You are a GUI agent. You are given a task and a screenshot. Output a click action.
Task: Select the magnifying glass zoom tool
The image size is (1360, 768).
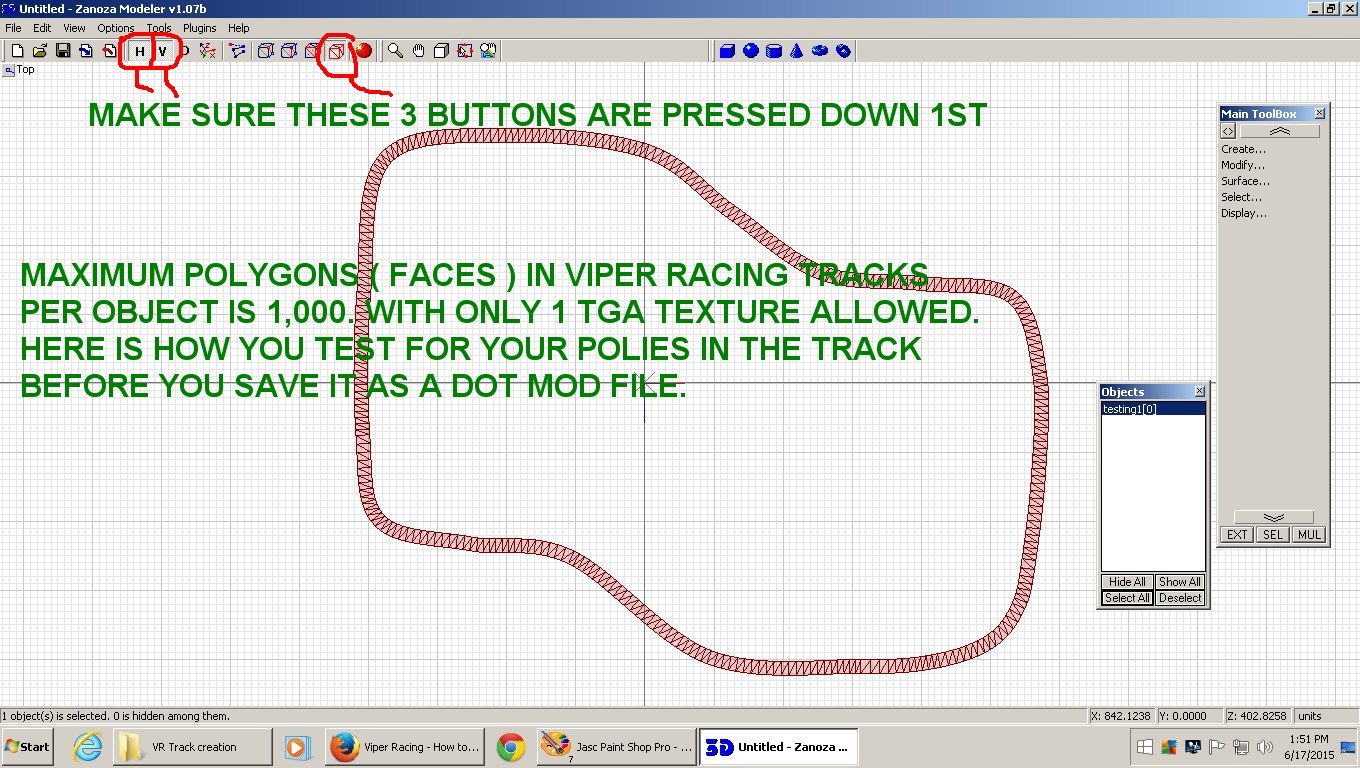(396, 50)
